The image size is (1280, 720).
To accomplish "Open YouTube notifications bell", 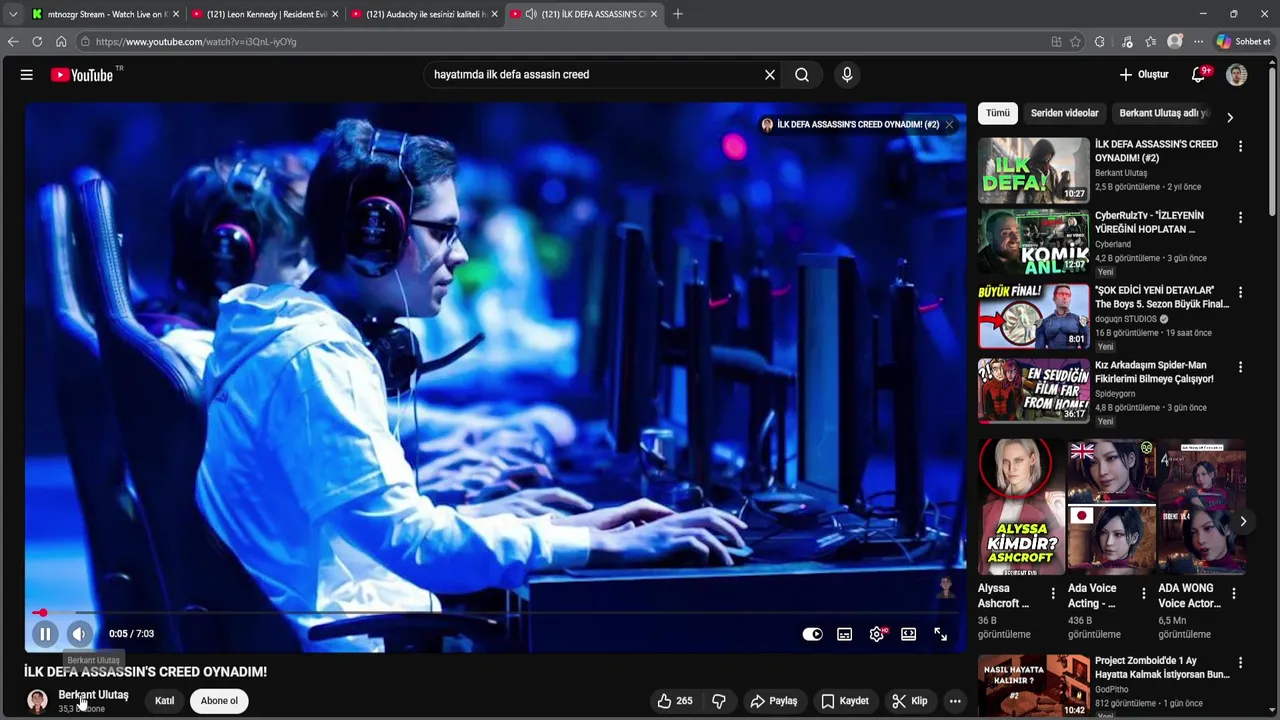I will point(1199,75).
